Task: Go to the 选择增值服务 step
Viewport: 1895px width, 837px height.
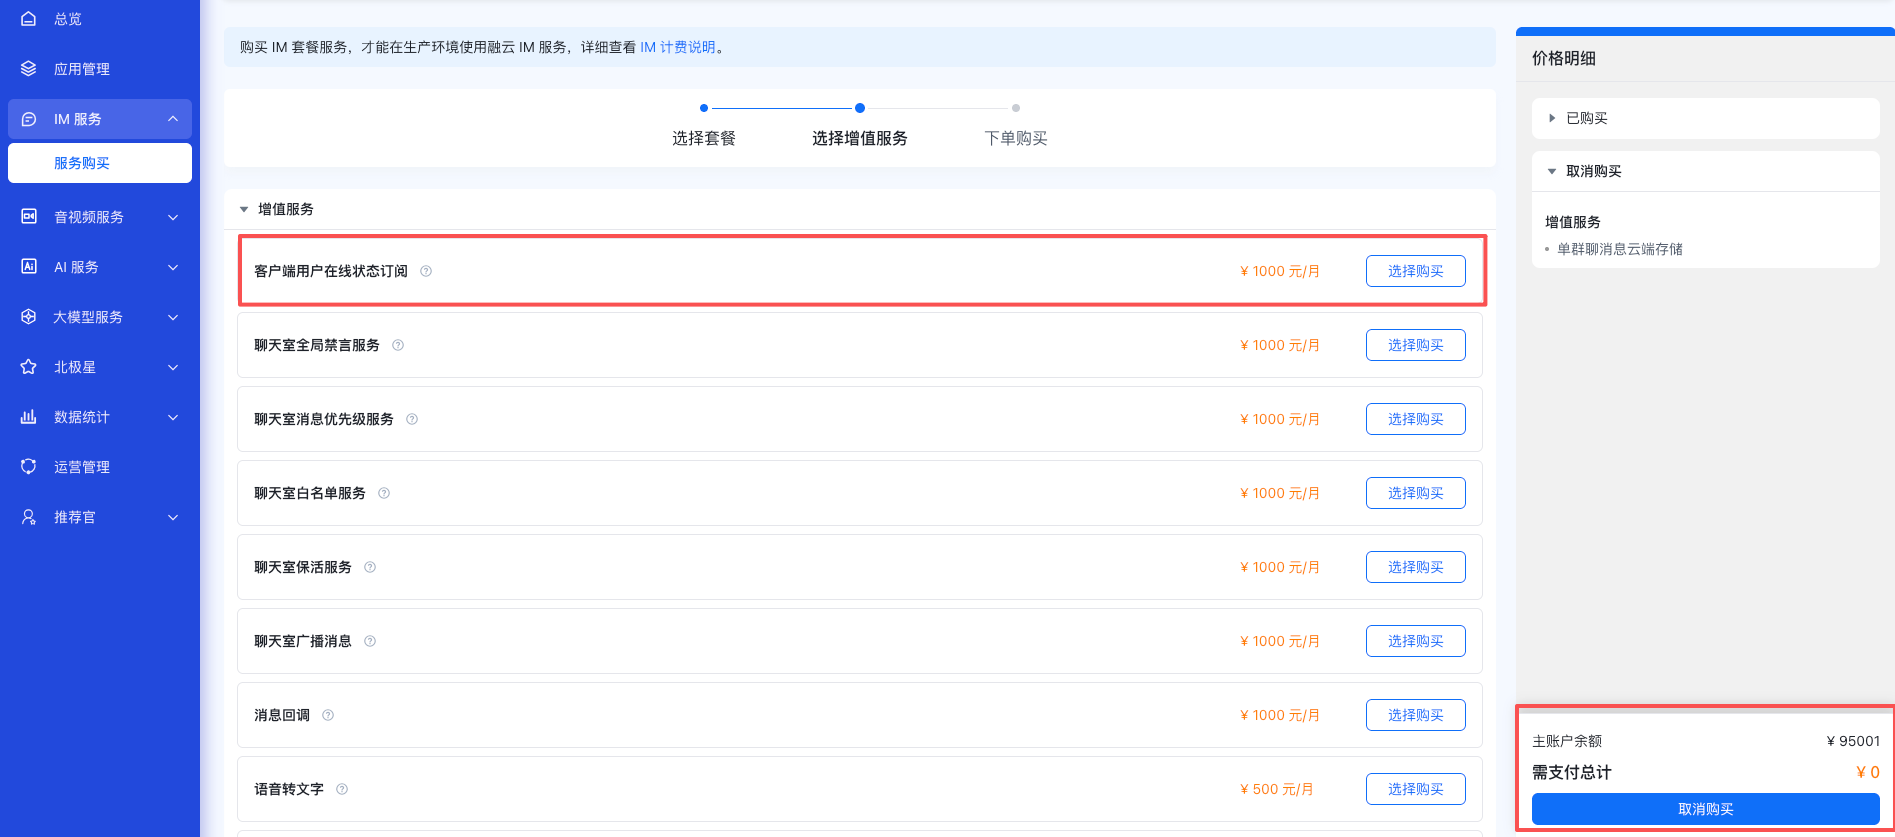Action: click(x=860, y=138)
